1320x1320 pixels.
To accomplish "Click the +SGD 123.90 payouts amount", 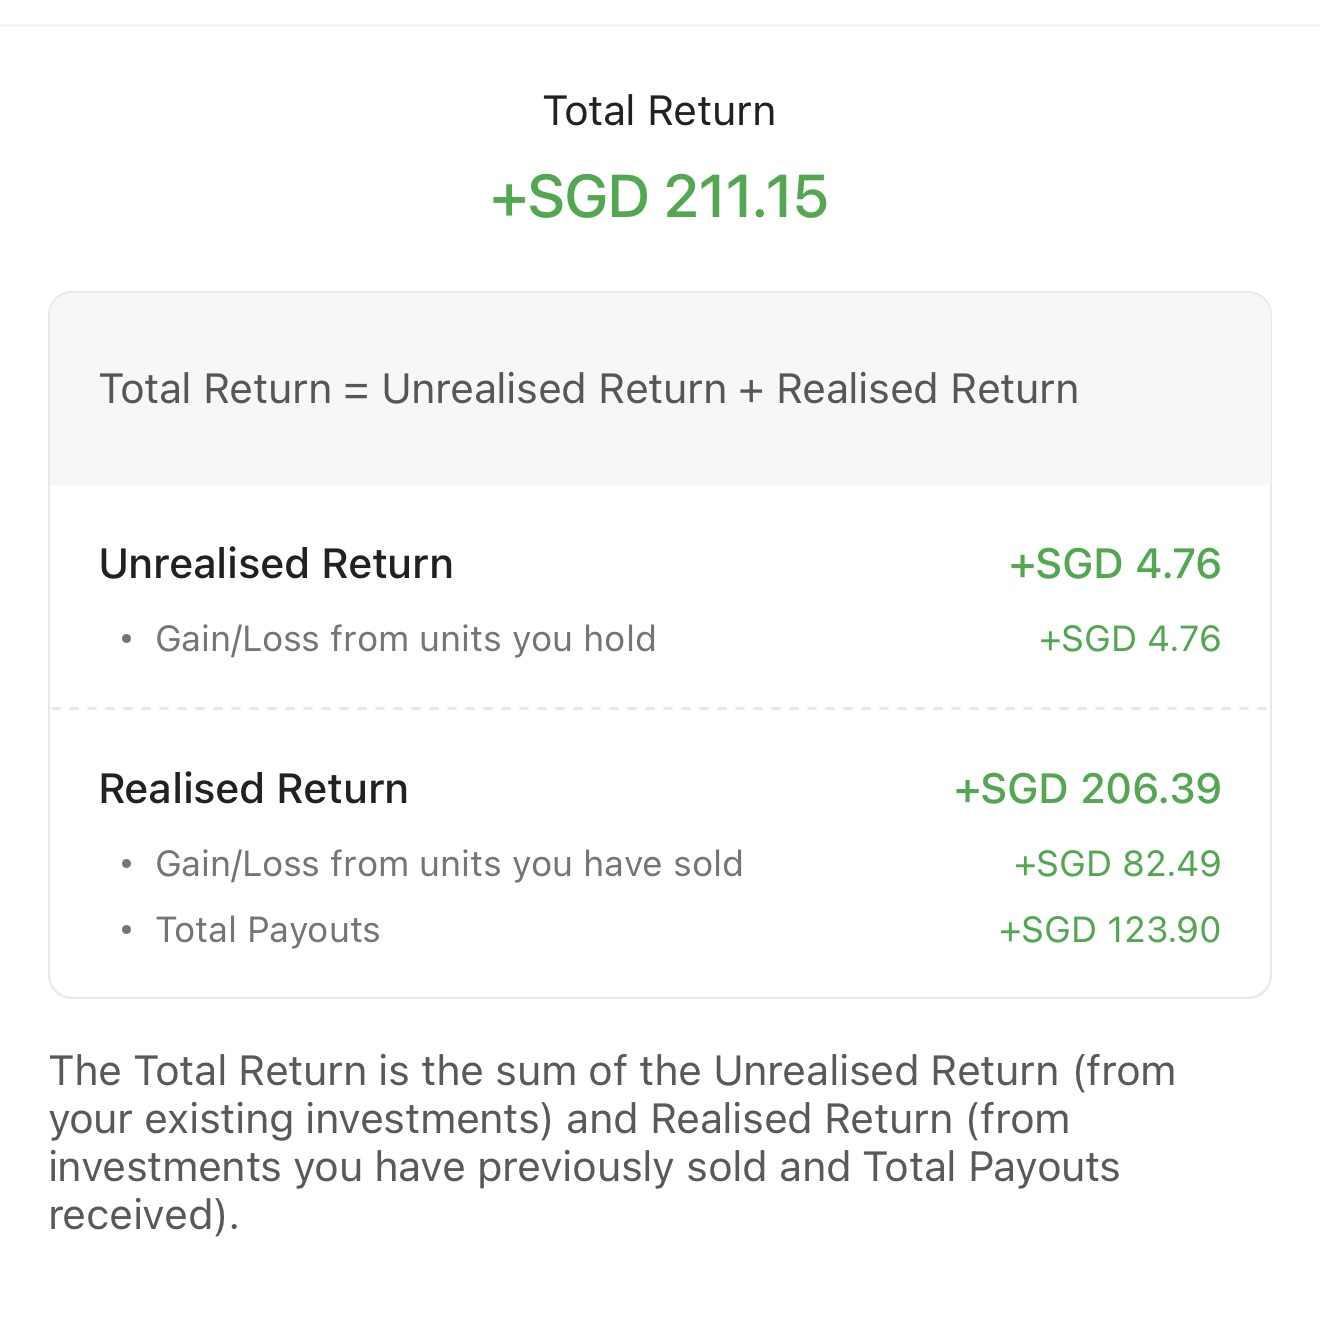I will pos(1110,930).
